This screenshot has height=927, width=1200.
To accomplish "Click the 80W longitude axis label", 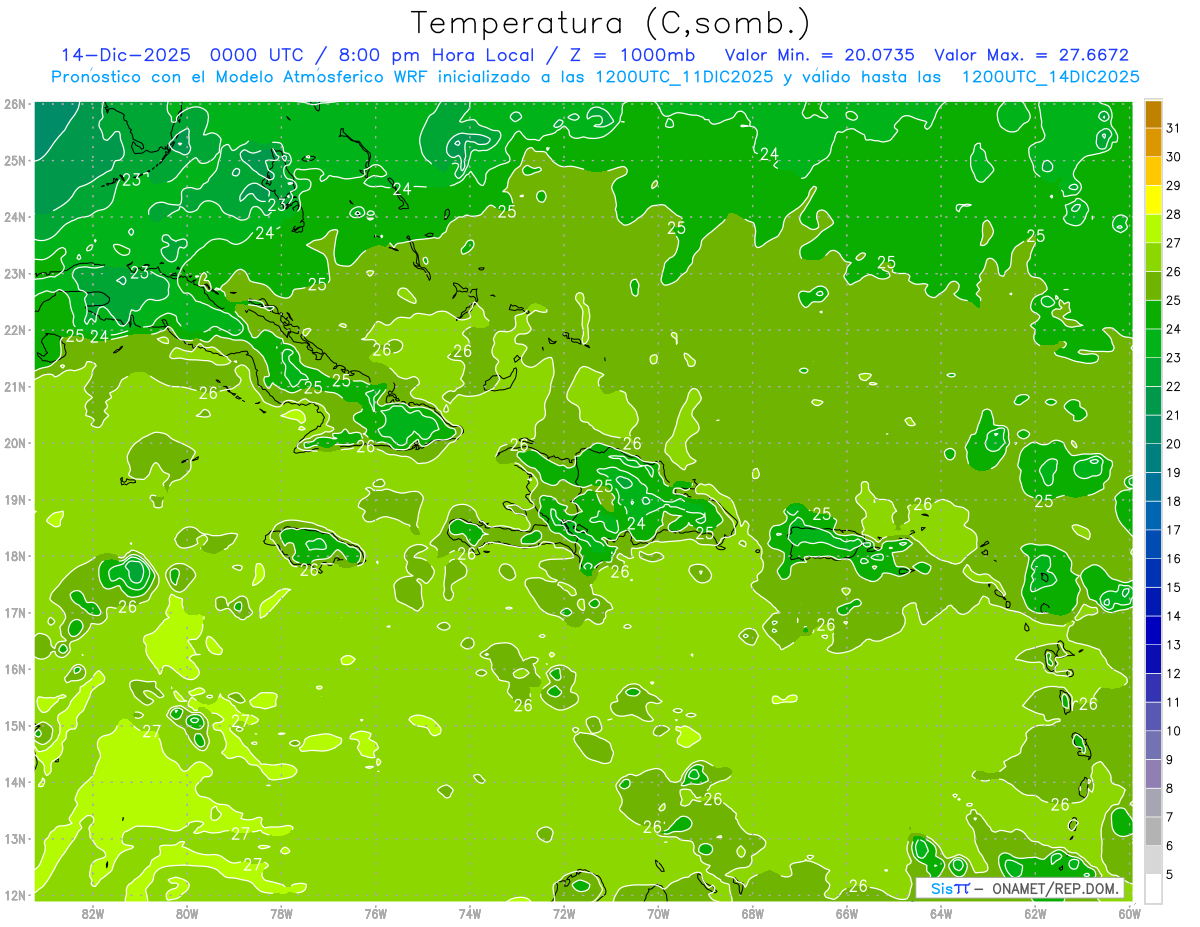I will (x=187, y=913).
